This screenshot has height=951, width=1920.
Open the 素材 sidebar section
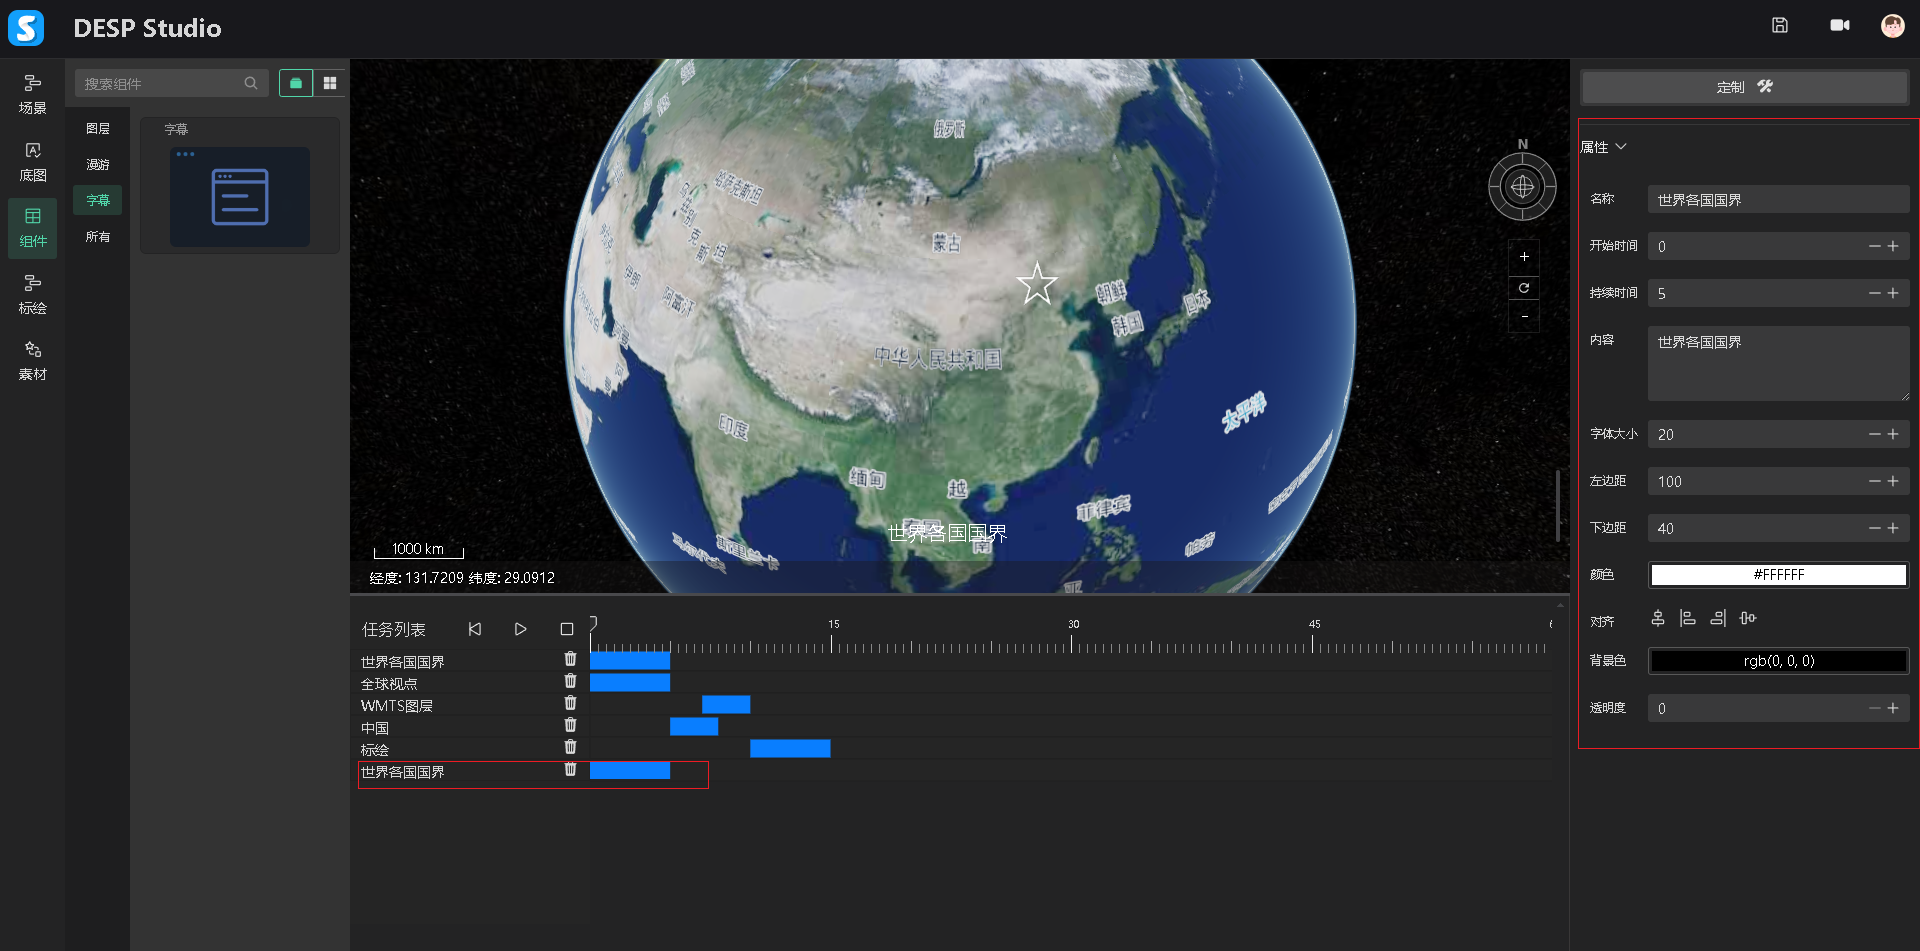coord(32,360)
